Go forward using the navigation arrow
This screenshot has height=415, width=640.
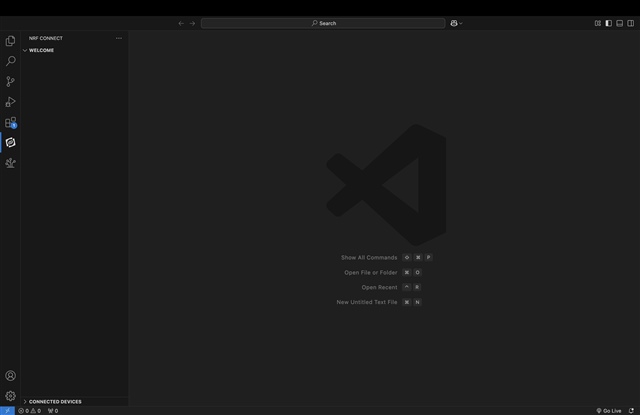192,23
